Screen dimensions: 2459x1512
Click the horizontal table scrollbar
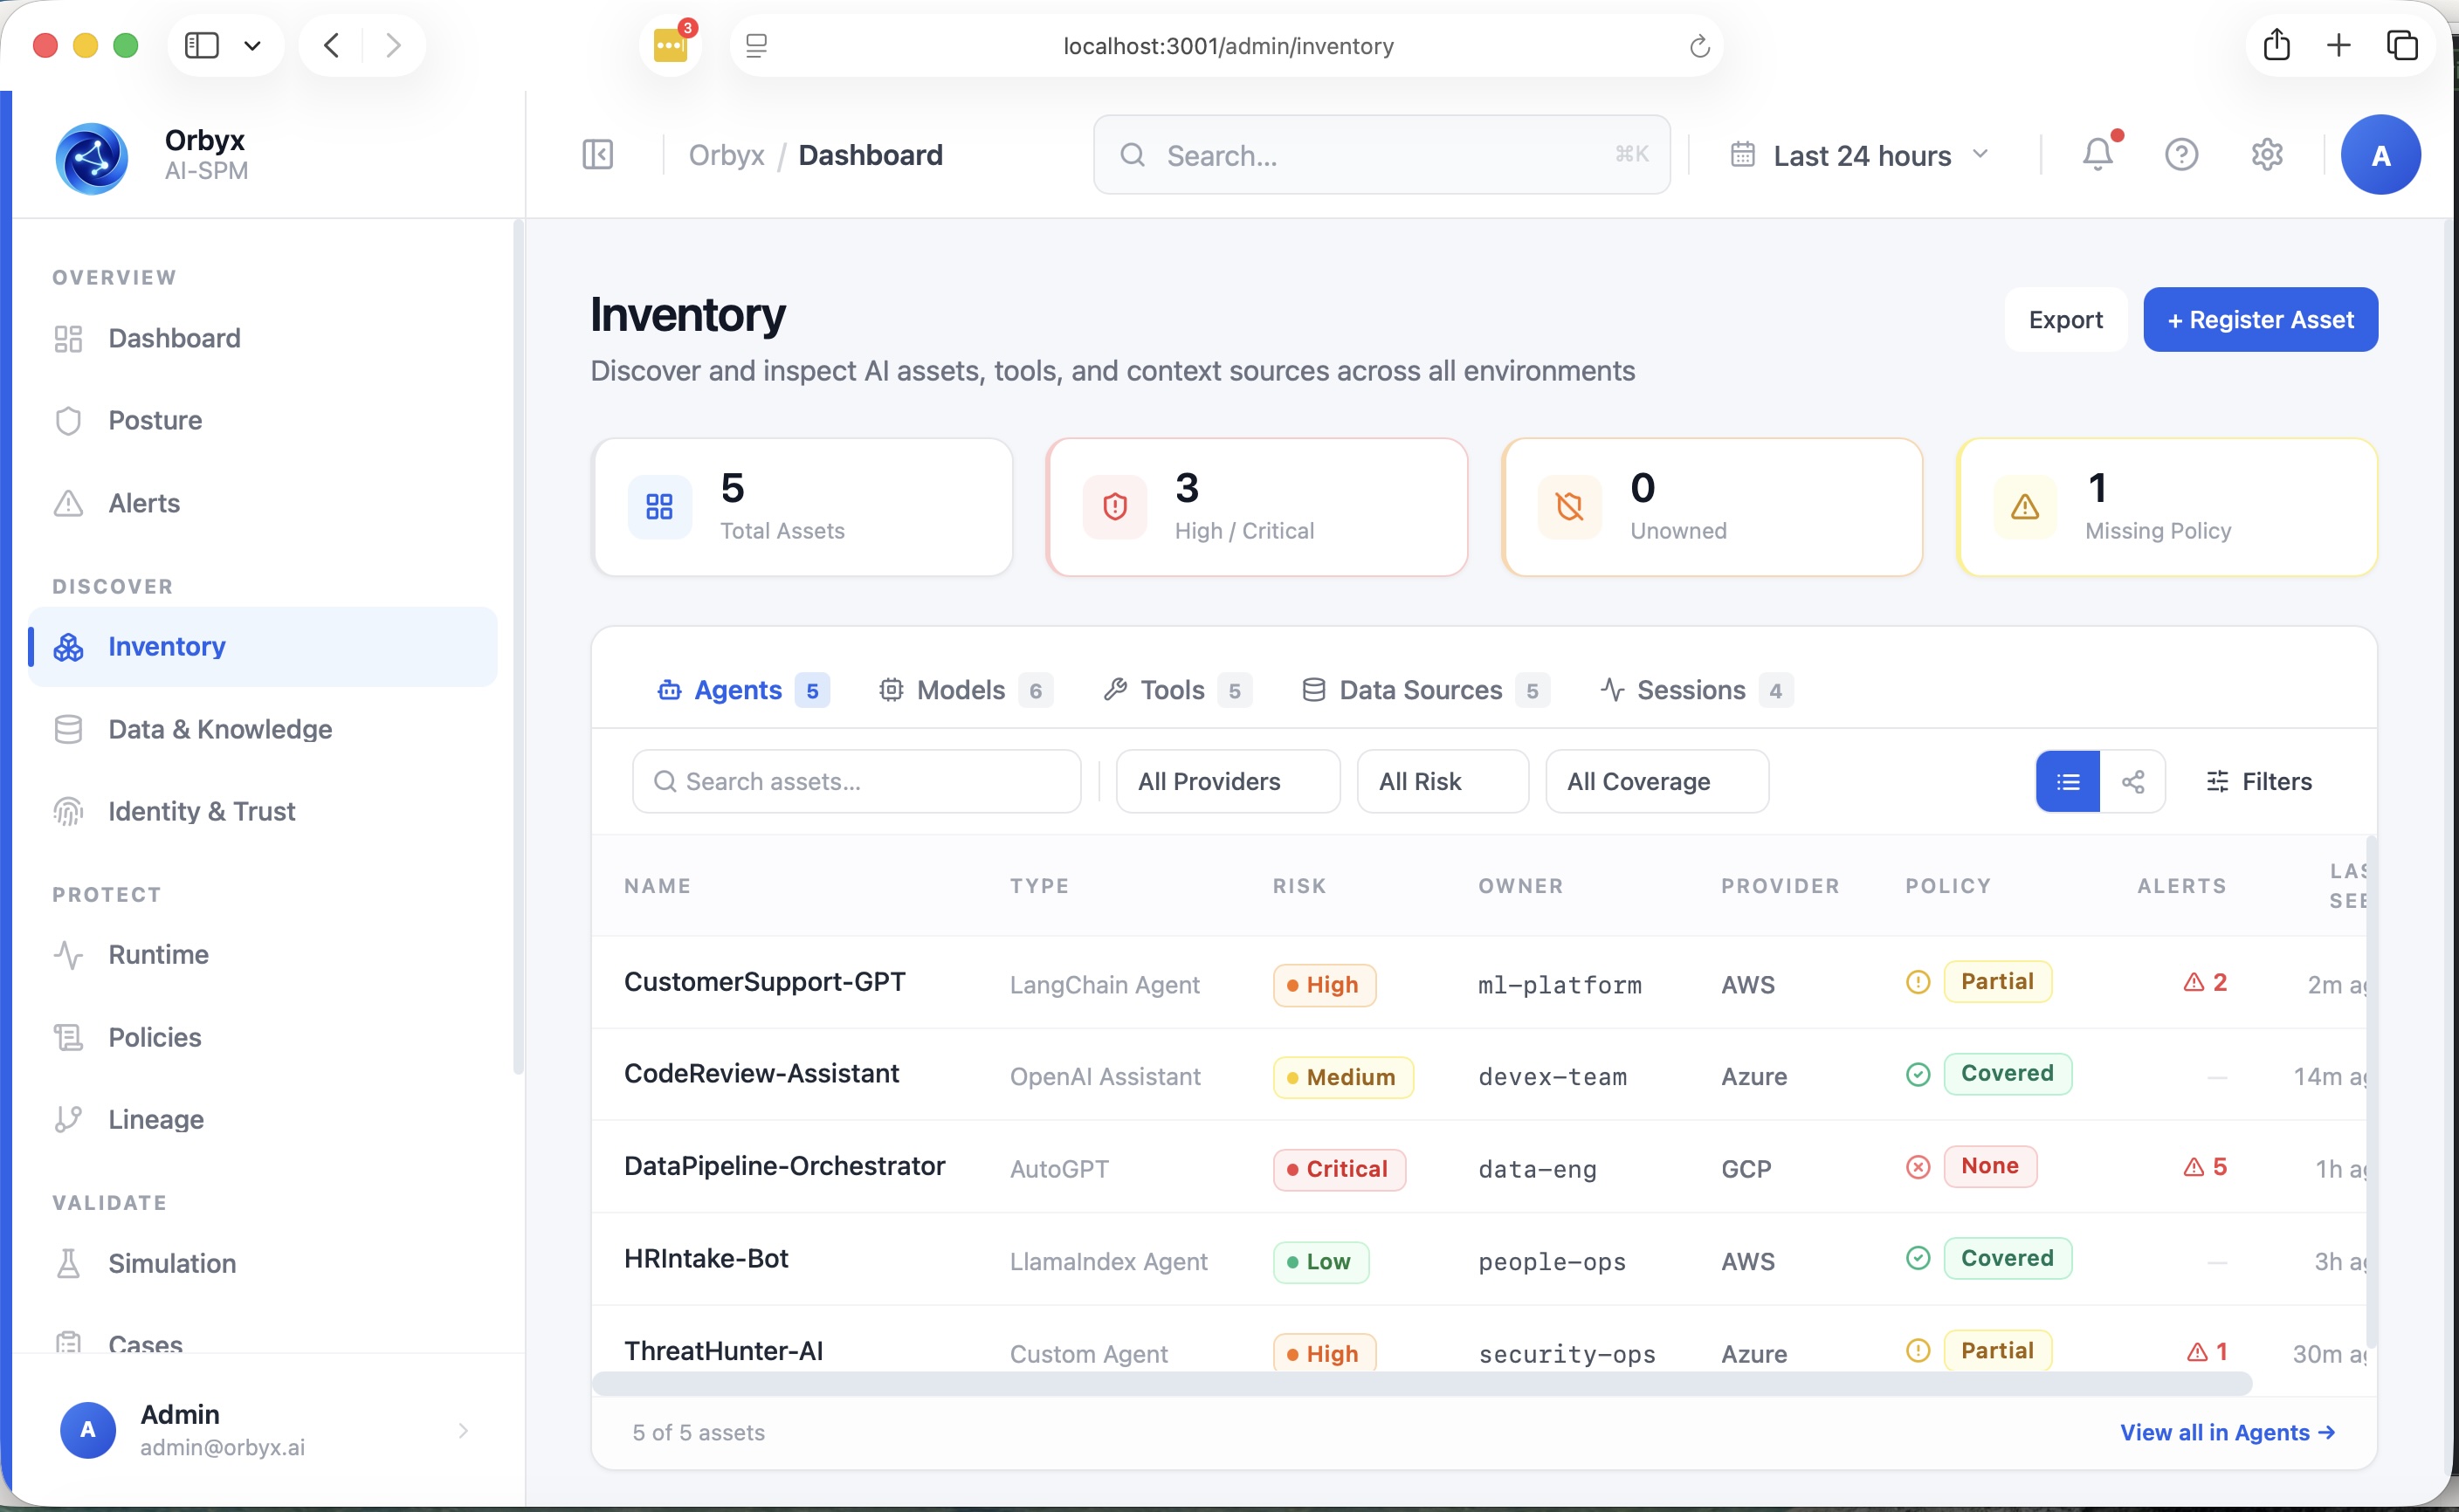pyautogui.click(x=1421, y=1383)
